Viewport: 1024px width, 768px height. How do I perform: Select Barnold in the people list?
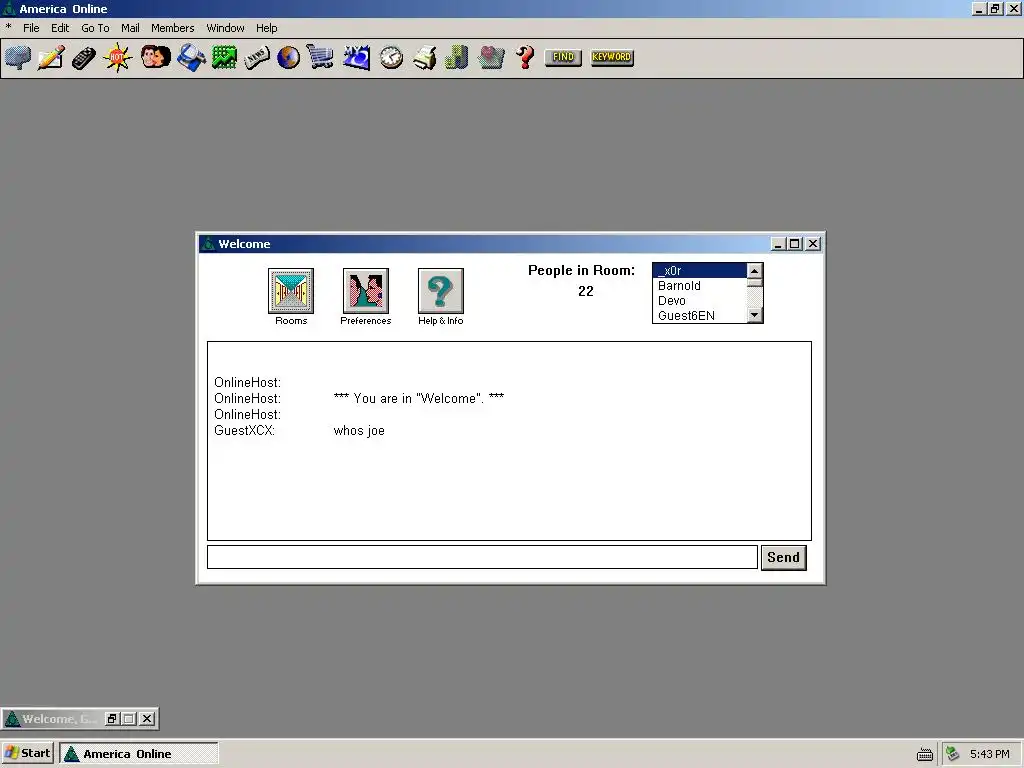(700, 285)
